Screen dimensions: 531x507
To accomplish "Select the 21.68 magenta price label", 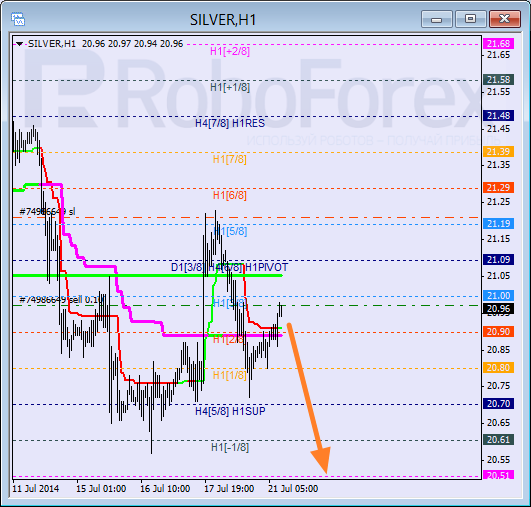I will (498, 44).
